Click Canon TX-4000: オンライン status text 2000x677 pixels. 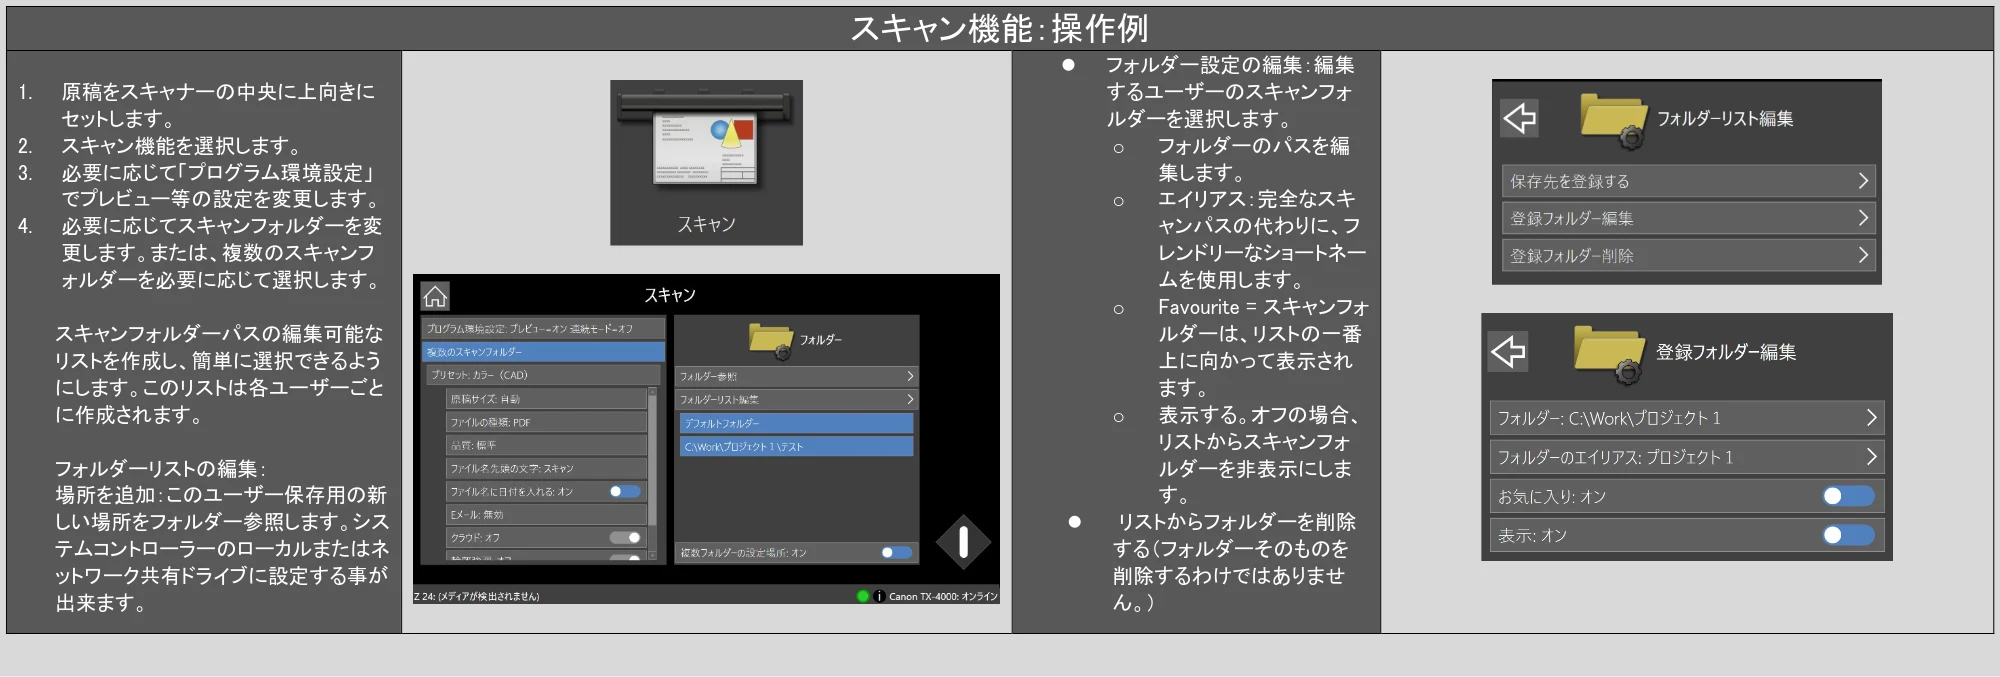pyautogui.click(x=943, y=596)
